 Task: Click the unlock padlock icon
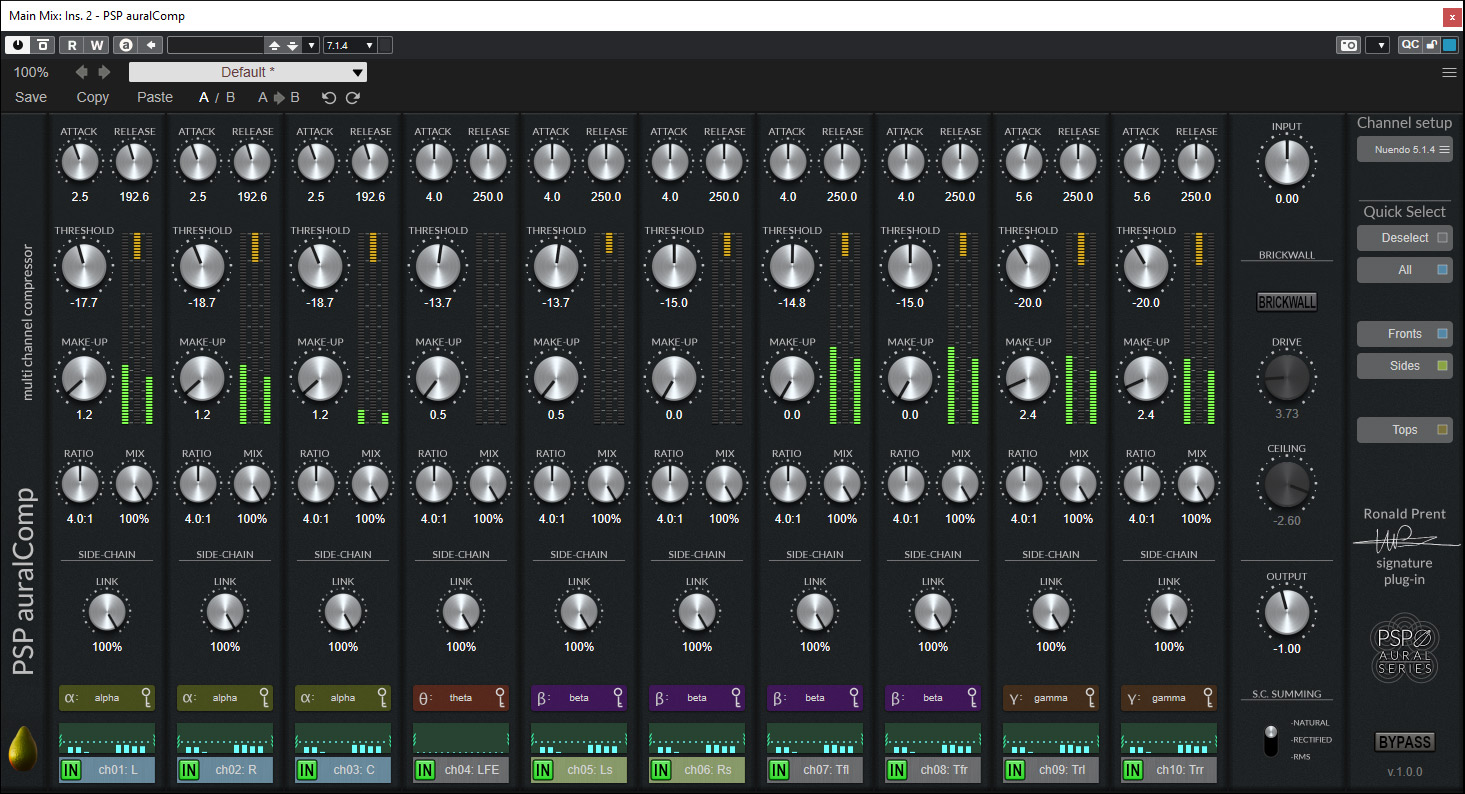point(1431,45)
